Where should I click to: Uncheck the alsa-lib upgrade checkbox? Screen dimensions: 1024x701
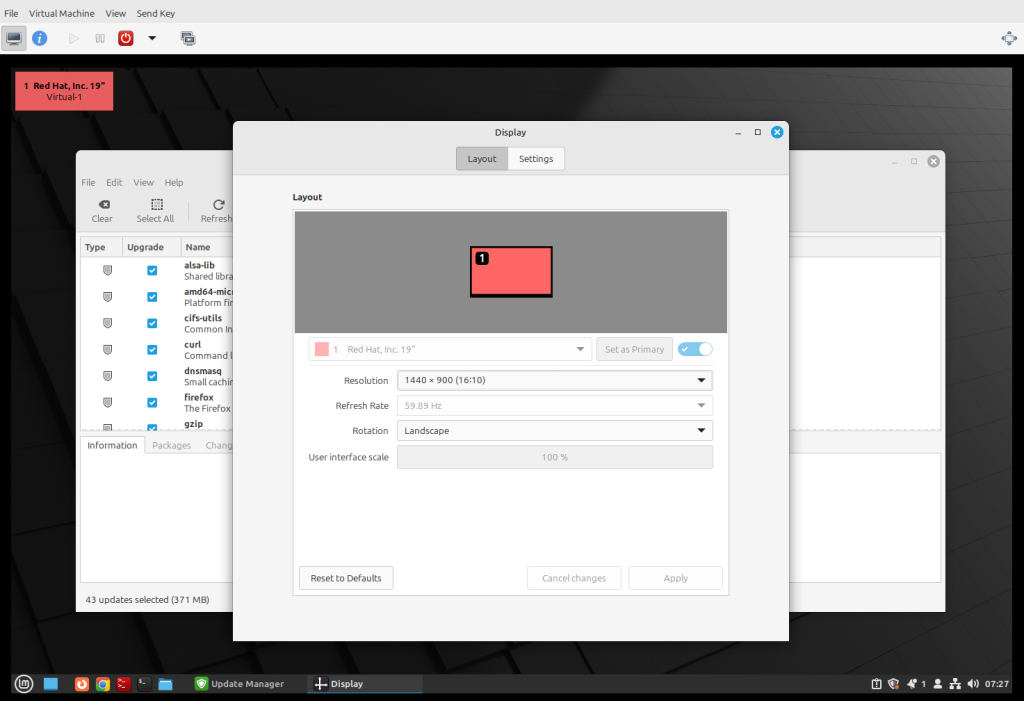coord(152,270)
